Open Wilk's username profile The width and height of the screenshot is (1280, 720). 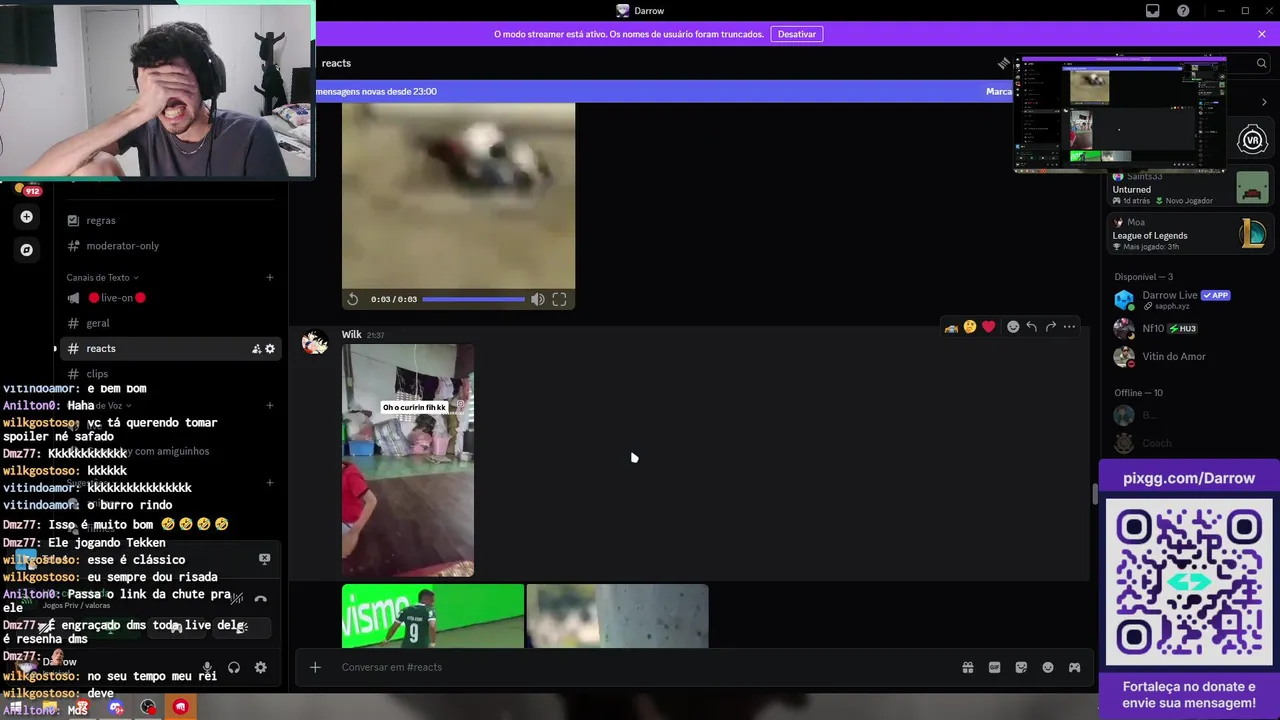351,334
